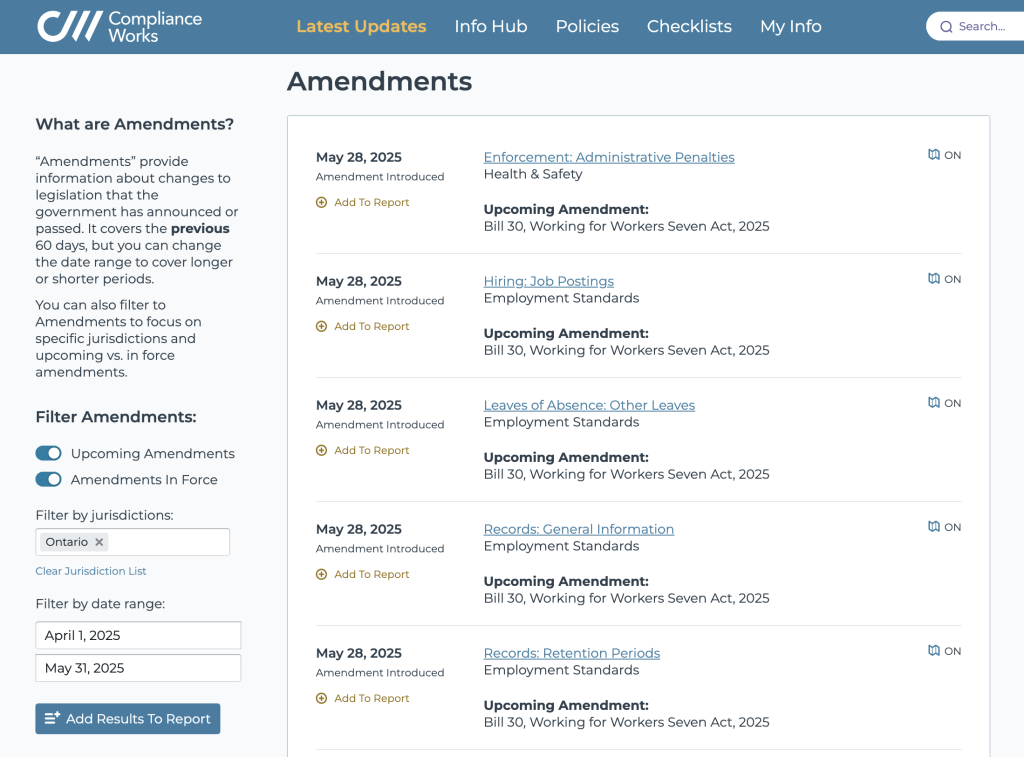This screenshot has width=1024, height=757.
Task: Click the Add To Report plus icon under Enforcement: Administrative Penalties
Action: pyautogui.click(x=321, y=202)
